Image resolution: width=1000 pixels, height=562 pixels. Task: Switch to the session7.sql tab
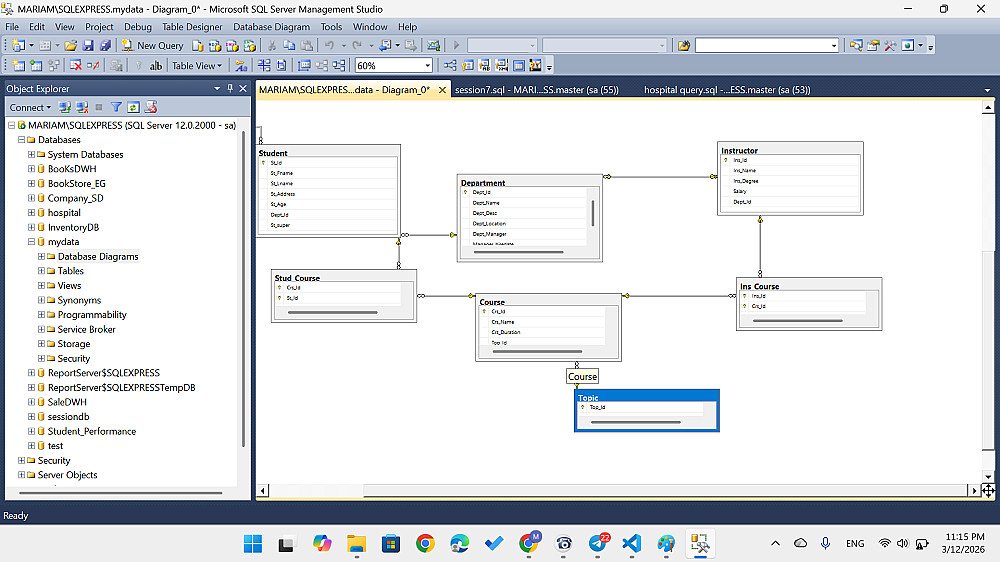pyautogui.click(x=536, y=90)
